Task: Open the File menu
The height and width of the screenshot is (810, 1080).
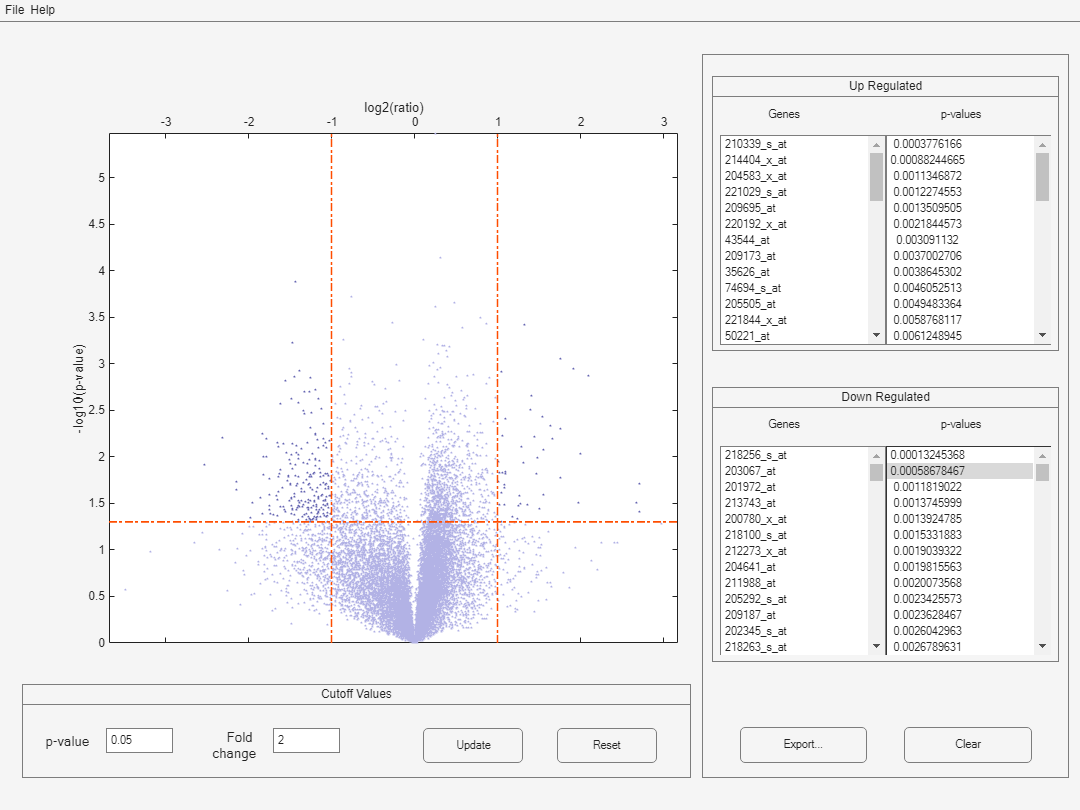Action: 12,9
